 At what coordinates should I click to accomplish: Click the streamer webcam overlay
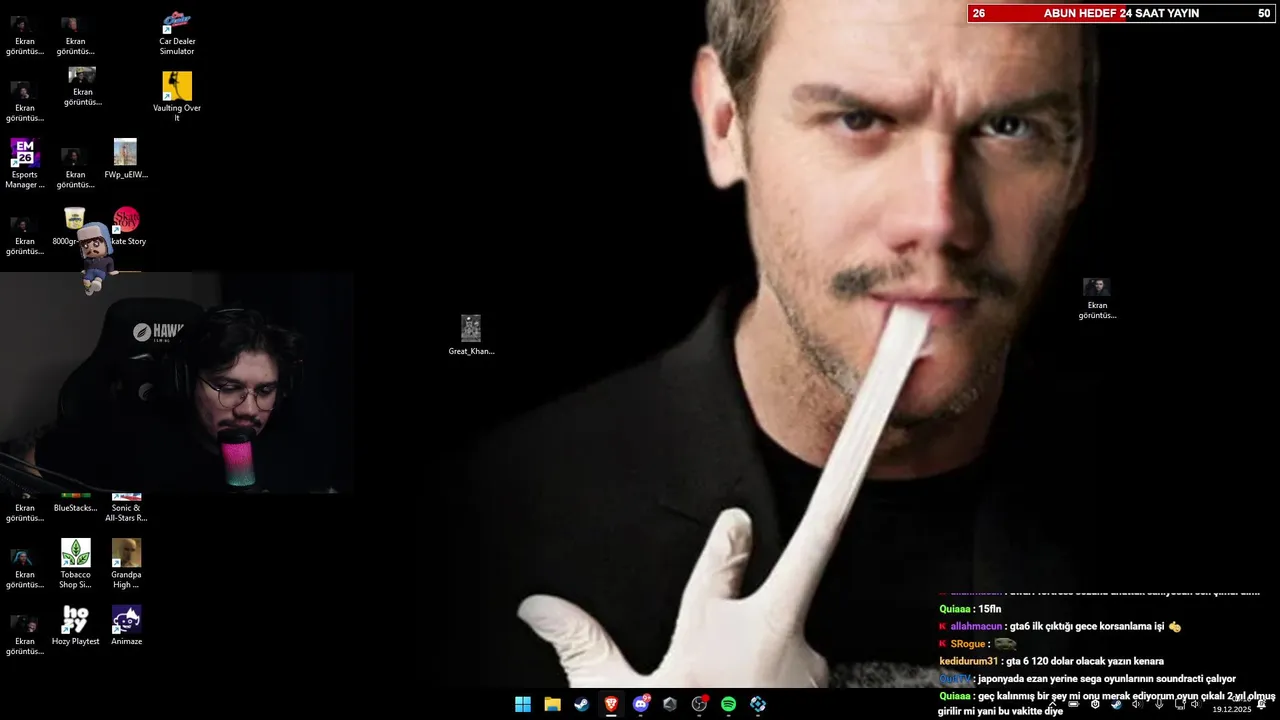point(176,383)
